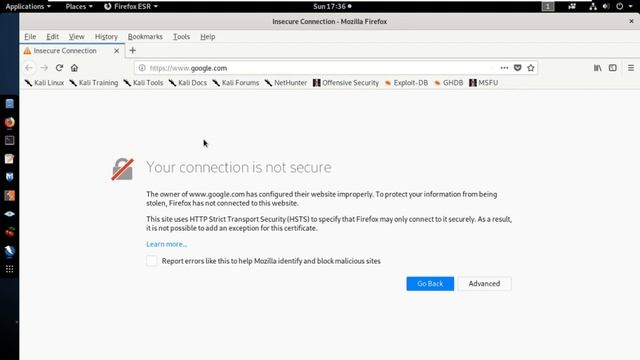Show the sidebars icon
Viewport: 640px width, 360px height.
(613, 68)
